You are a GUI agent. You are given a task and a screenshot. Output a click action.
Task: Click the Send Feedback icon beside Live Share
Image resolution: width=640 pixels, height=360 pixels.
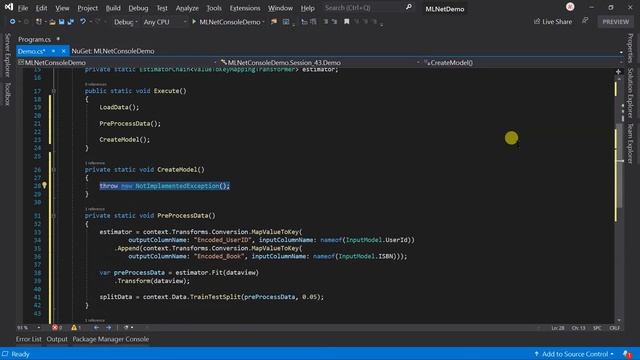[x=585, y=21]
